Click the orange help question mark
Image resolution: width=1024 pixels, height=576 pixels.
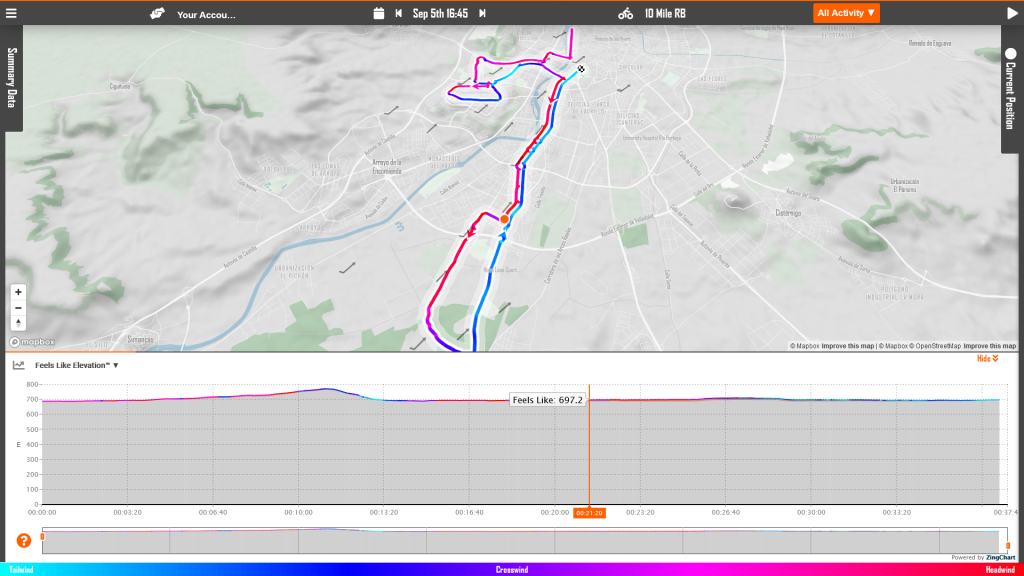point(24,541)
